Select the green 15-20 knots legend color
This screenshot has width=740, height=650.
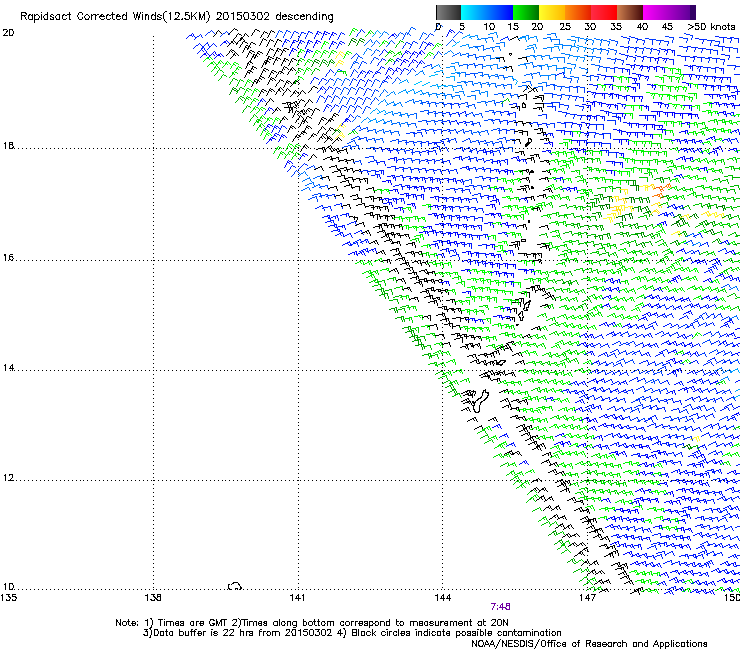(x=526, y=12)
